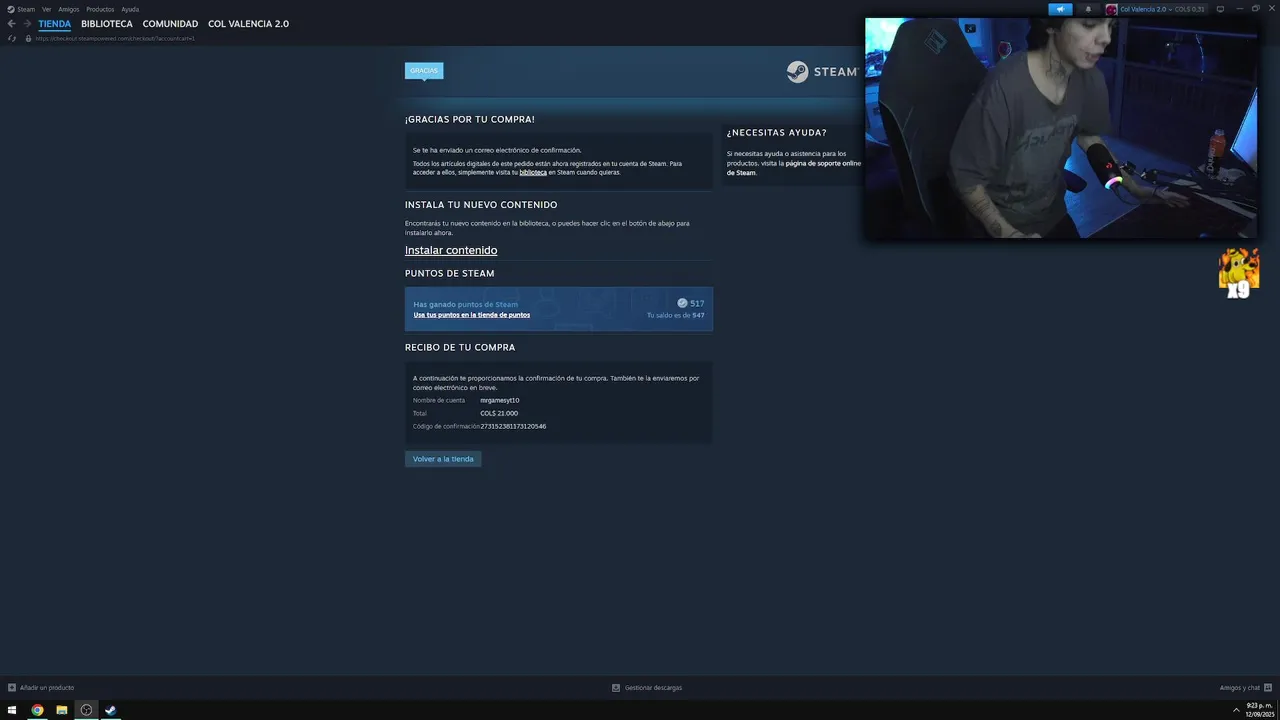Click the confirmation code number

(513, 426)
